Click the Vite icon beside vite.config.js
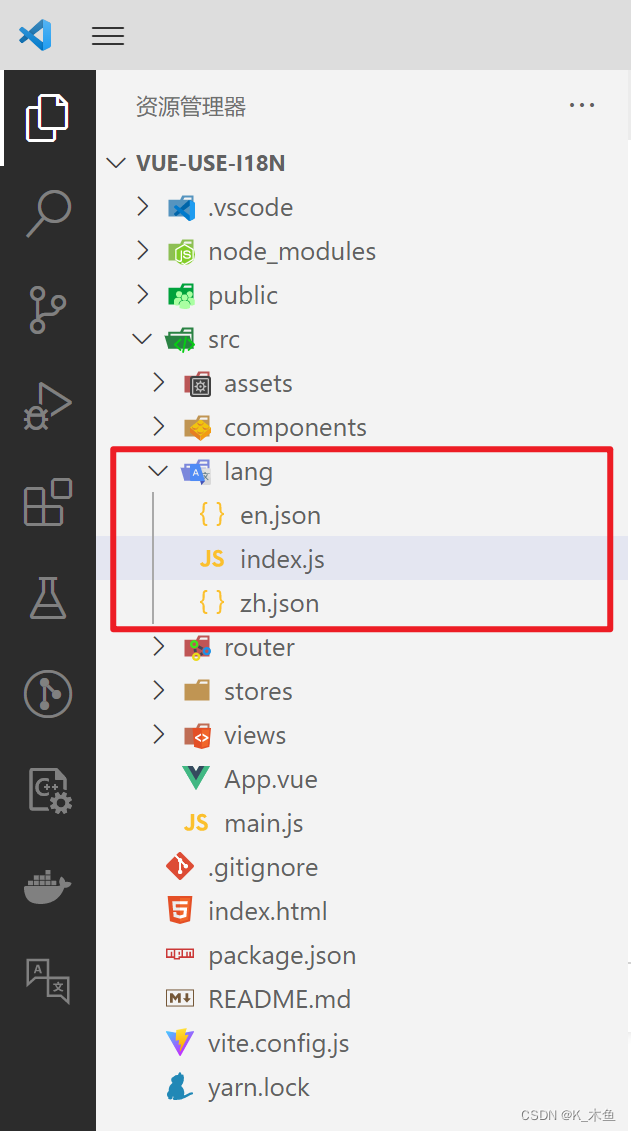 click(180, 1042)
